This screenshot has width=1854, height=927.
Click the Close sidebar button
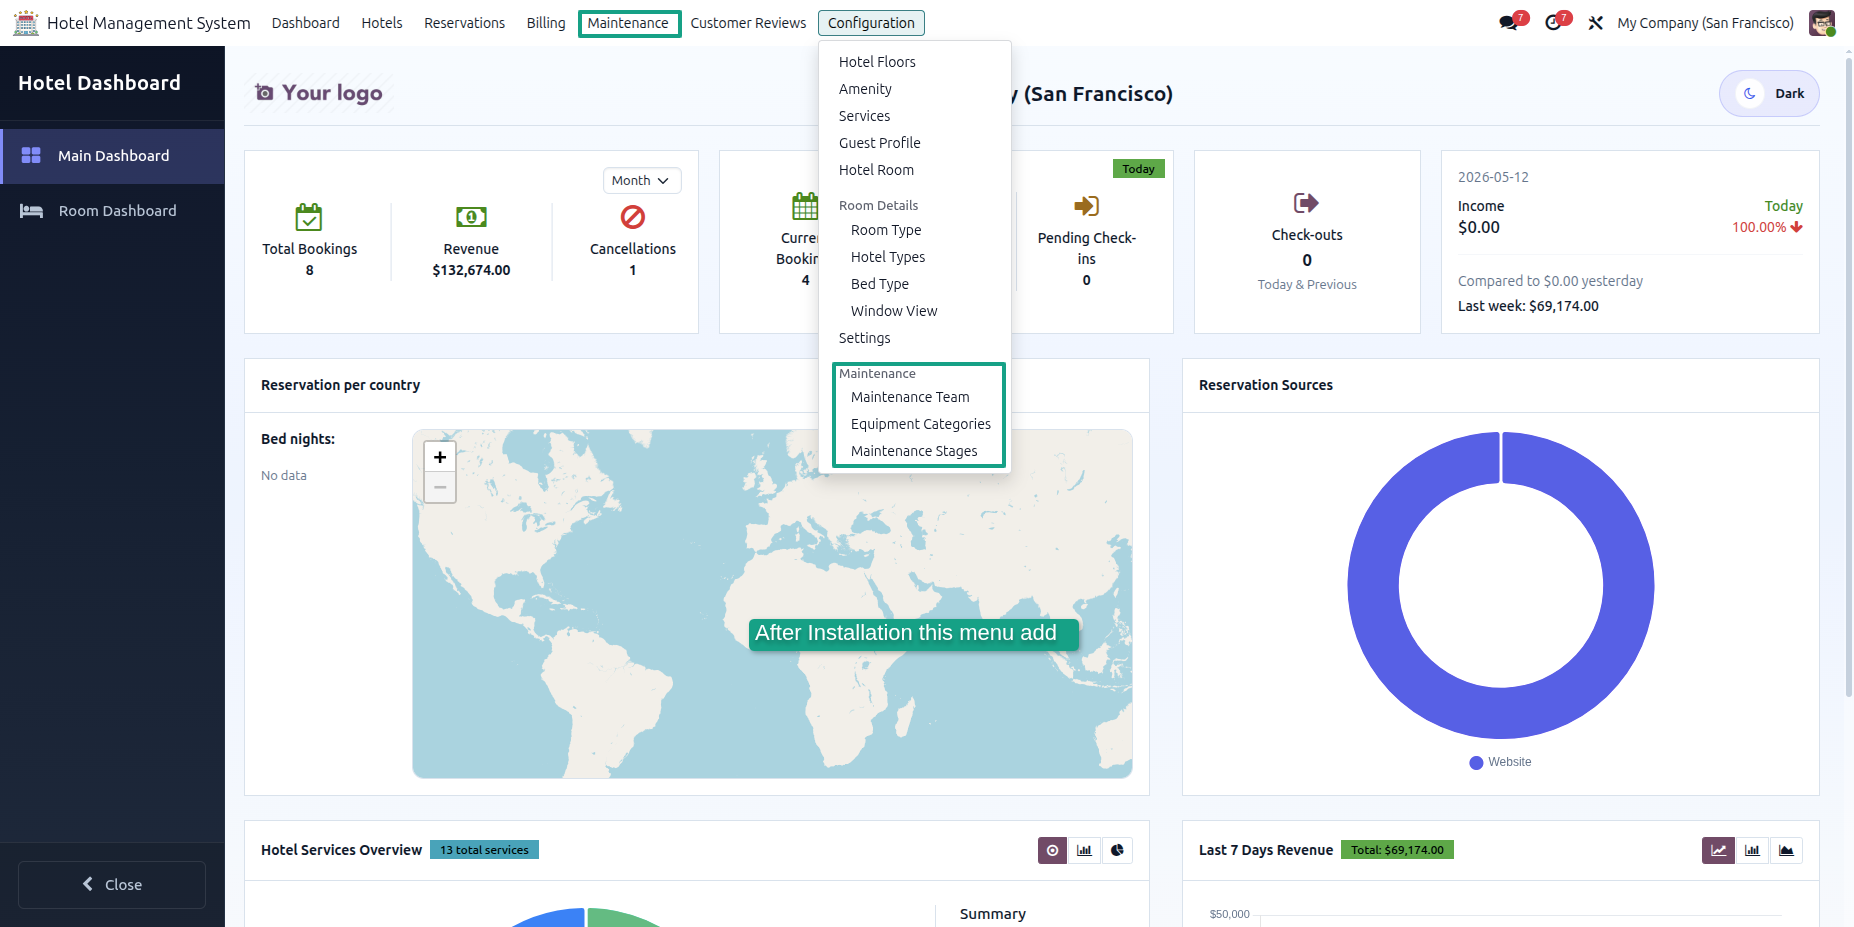[x=112, y=885]
